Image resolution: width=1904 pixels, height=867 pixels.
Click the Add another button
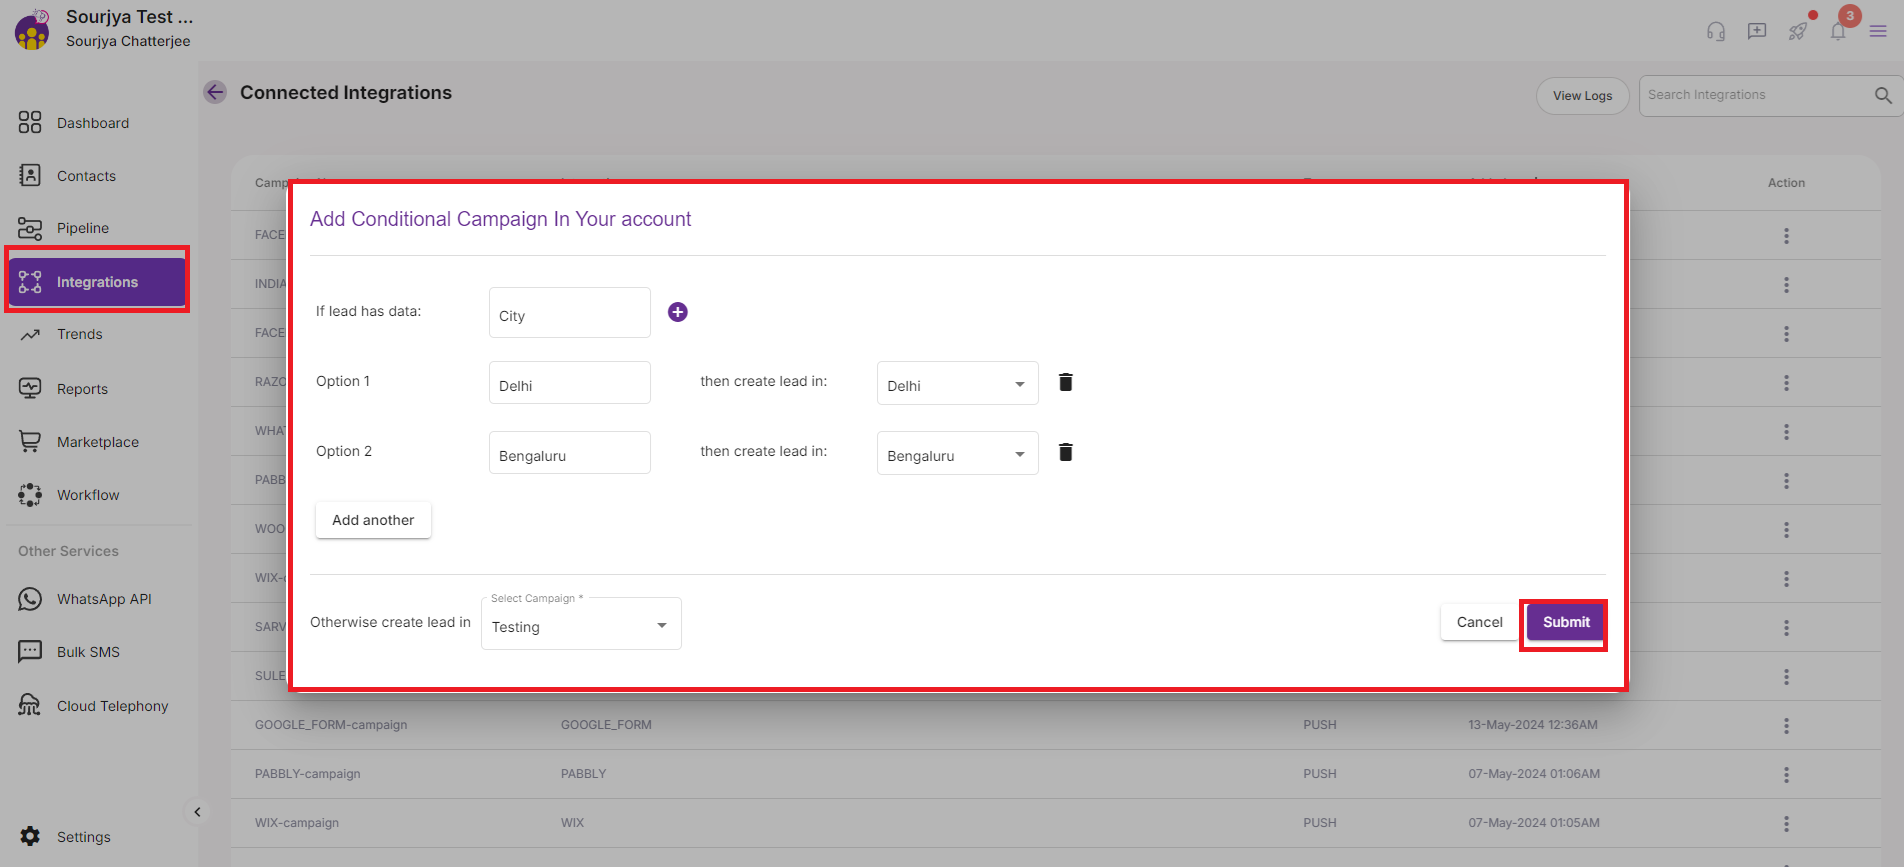373,520
